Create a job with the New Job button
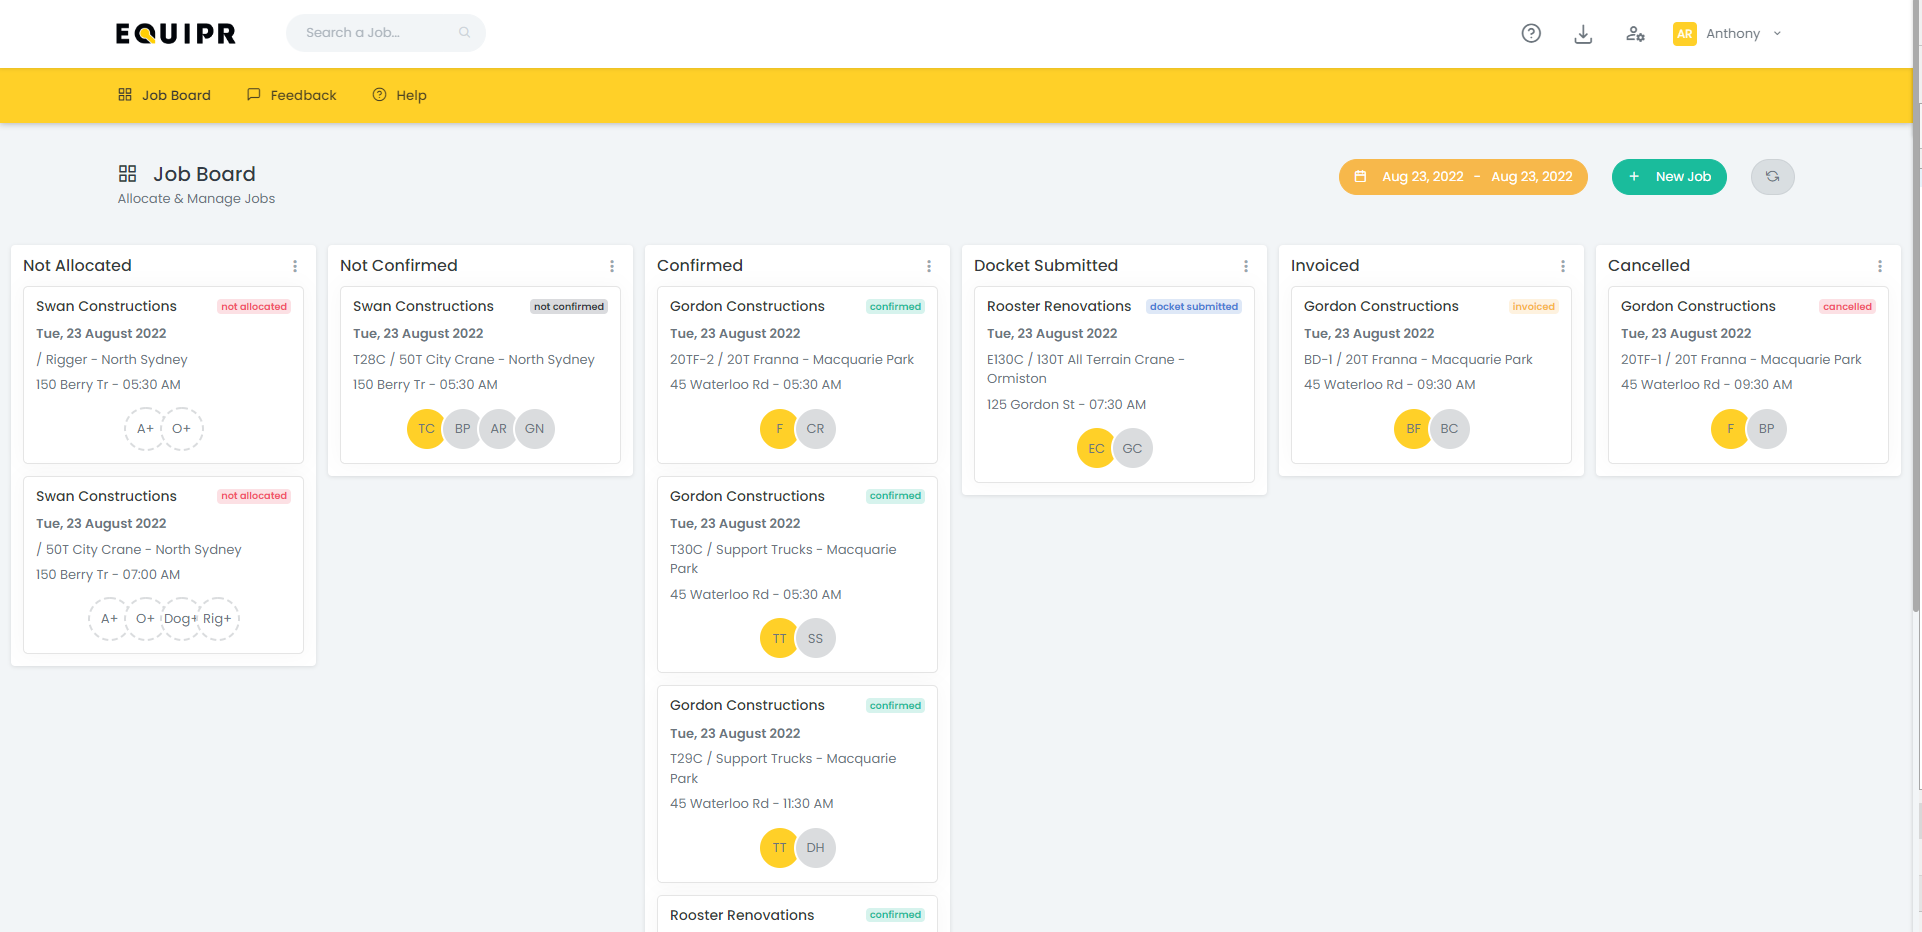This screenshot has width=1922, height=932. [1668, 176]
